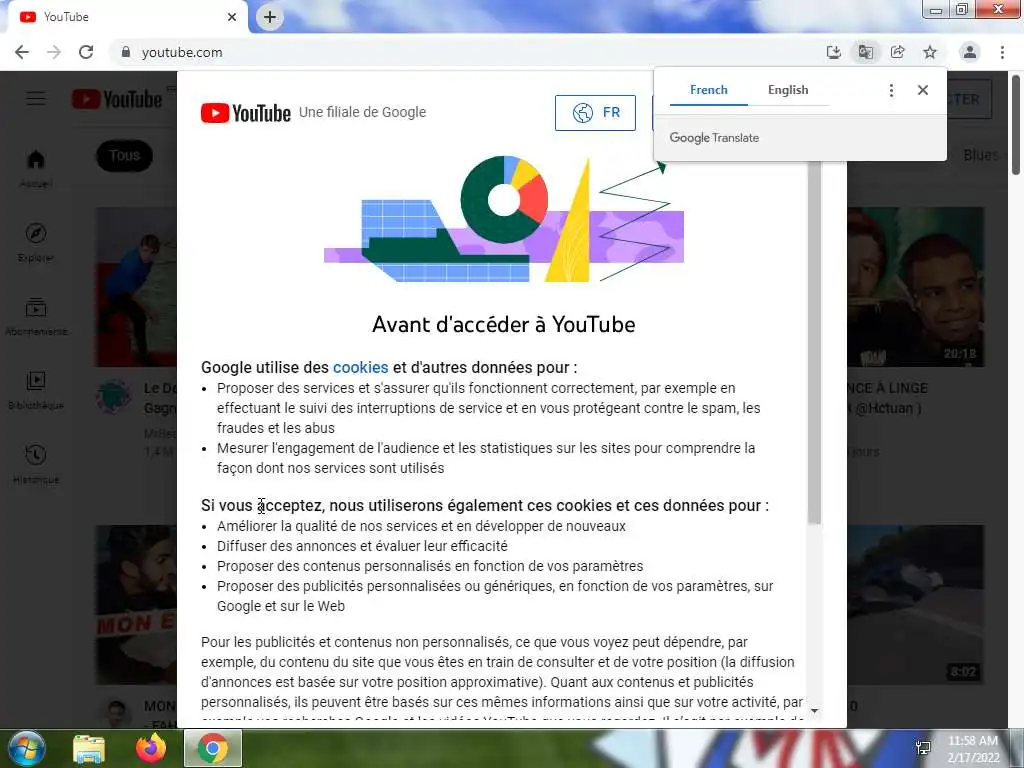Image resolution: width=1024 pixels, height=768 pixels.
Task: Open the Chrome profile avatar
Action: 970,52
